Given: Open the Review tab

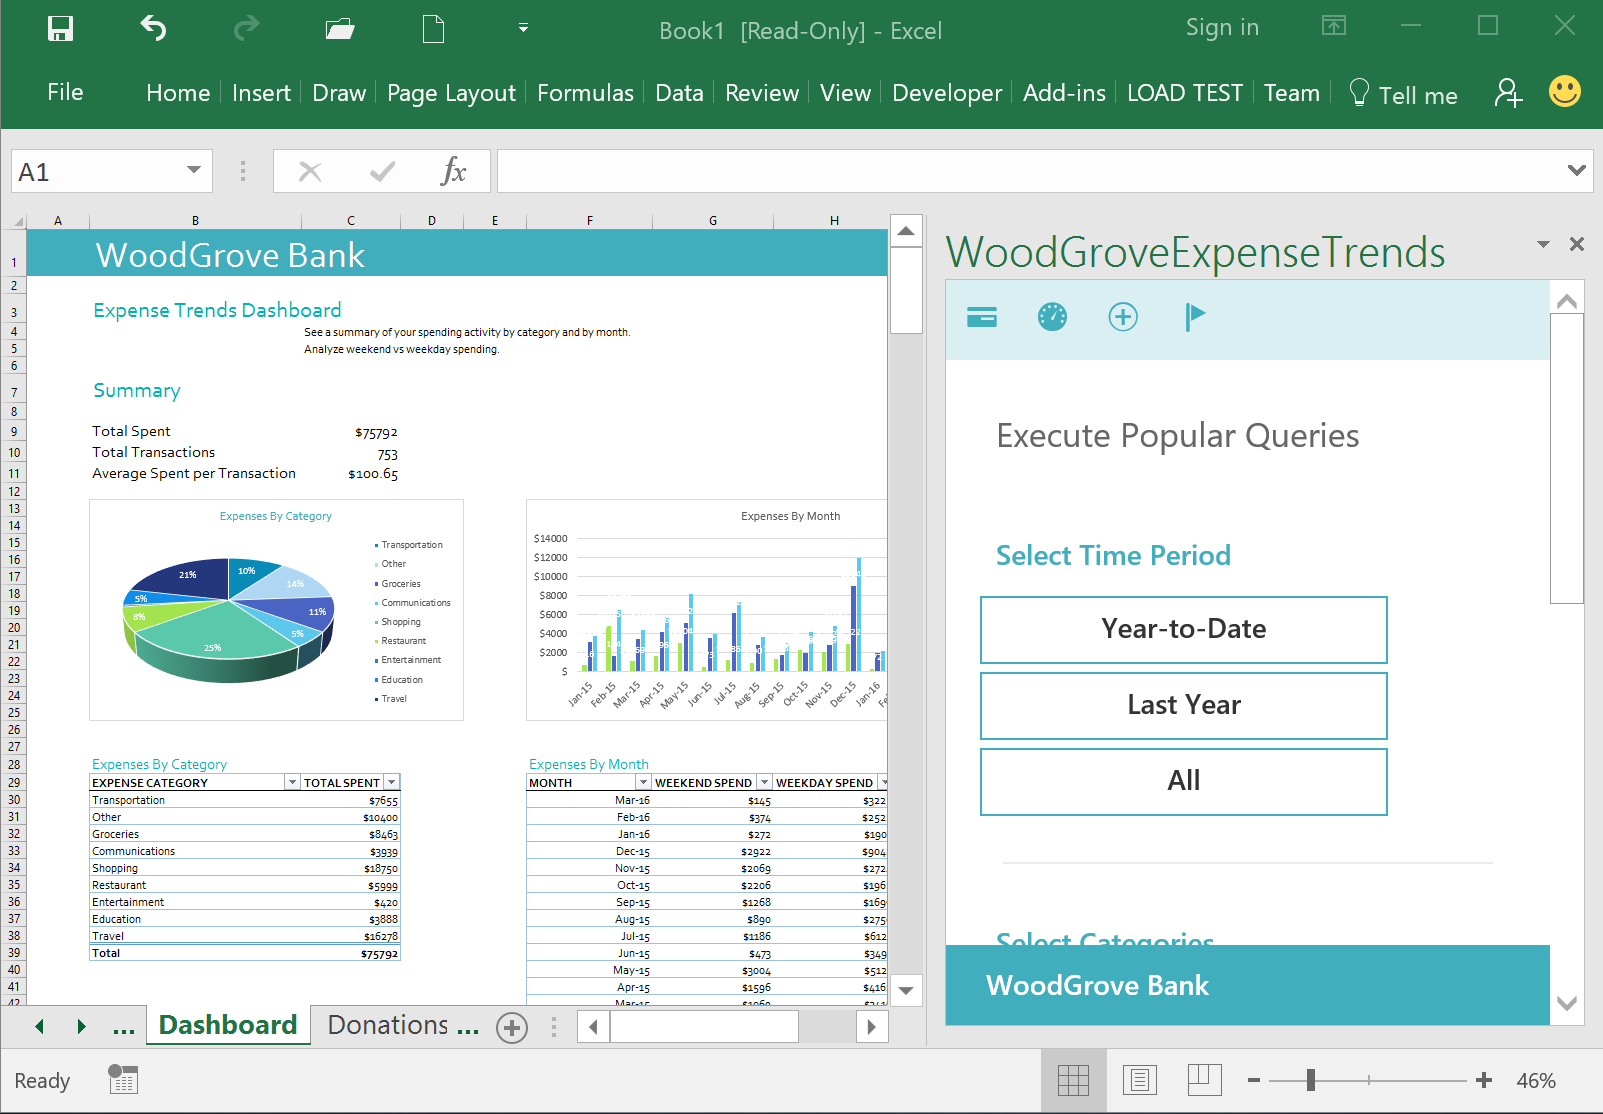Looking at the screenshot, I should 762,93.
